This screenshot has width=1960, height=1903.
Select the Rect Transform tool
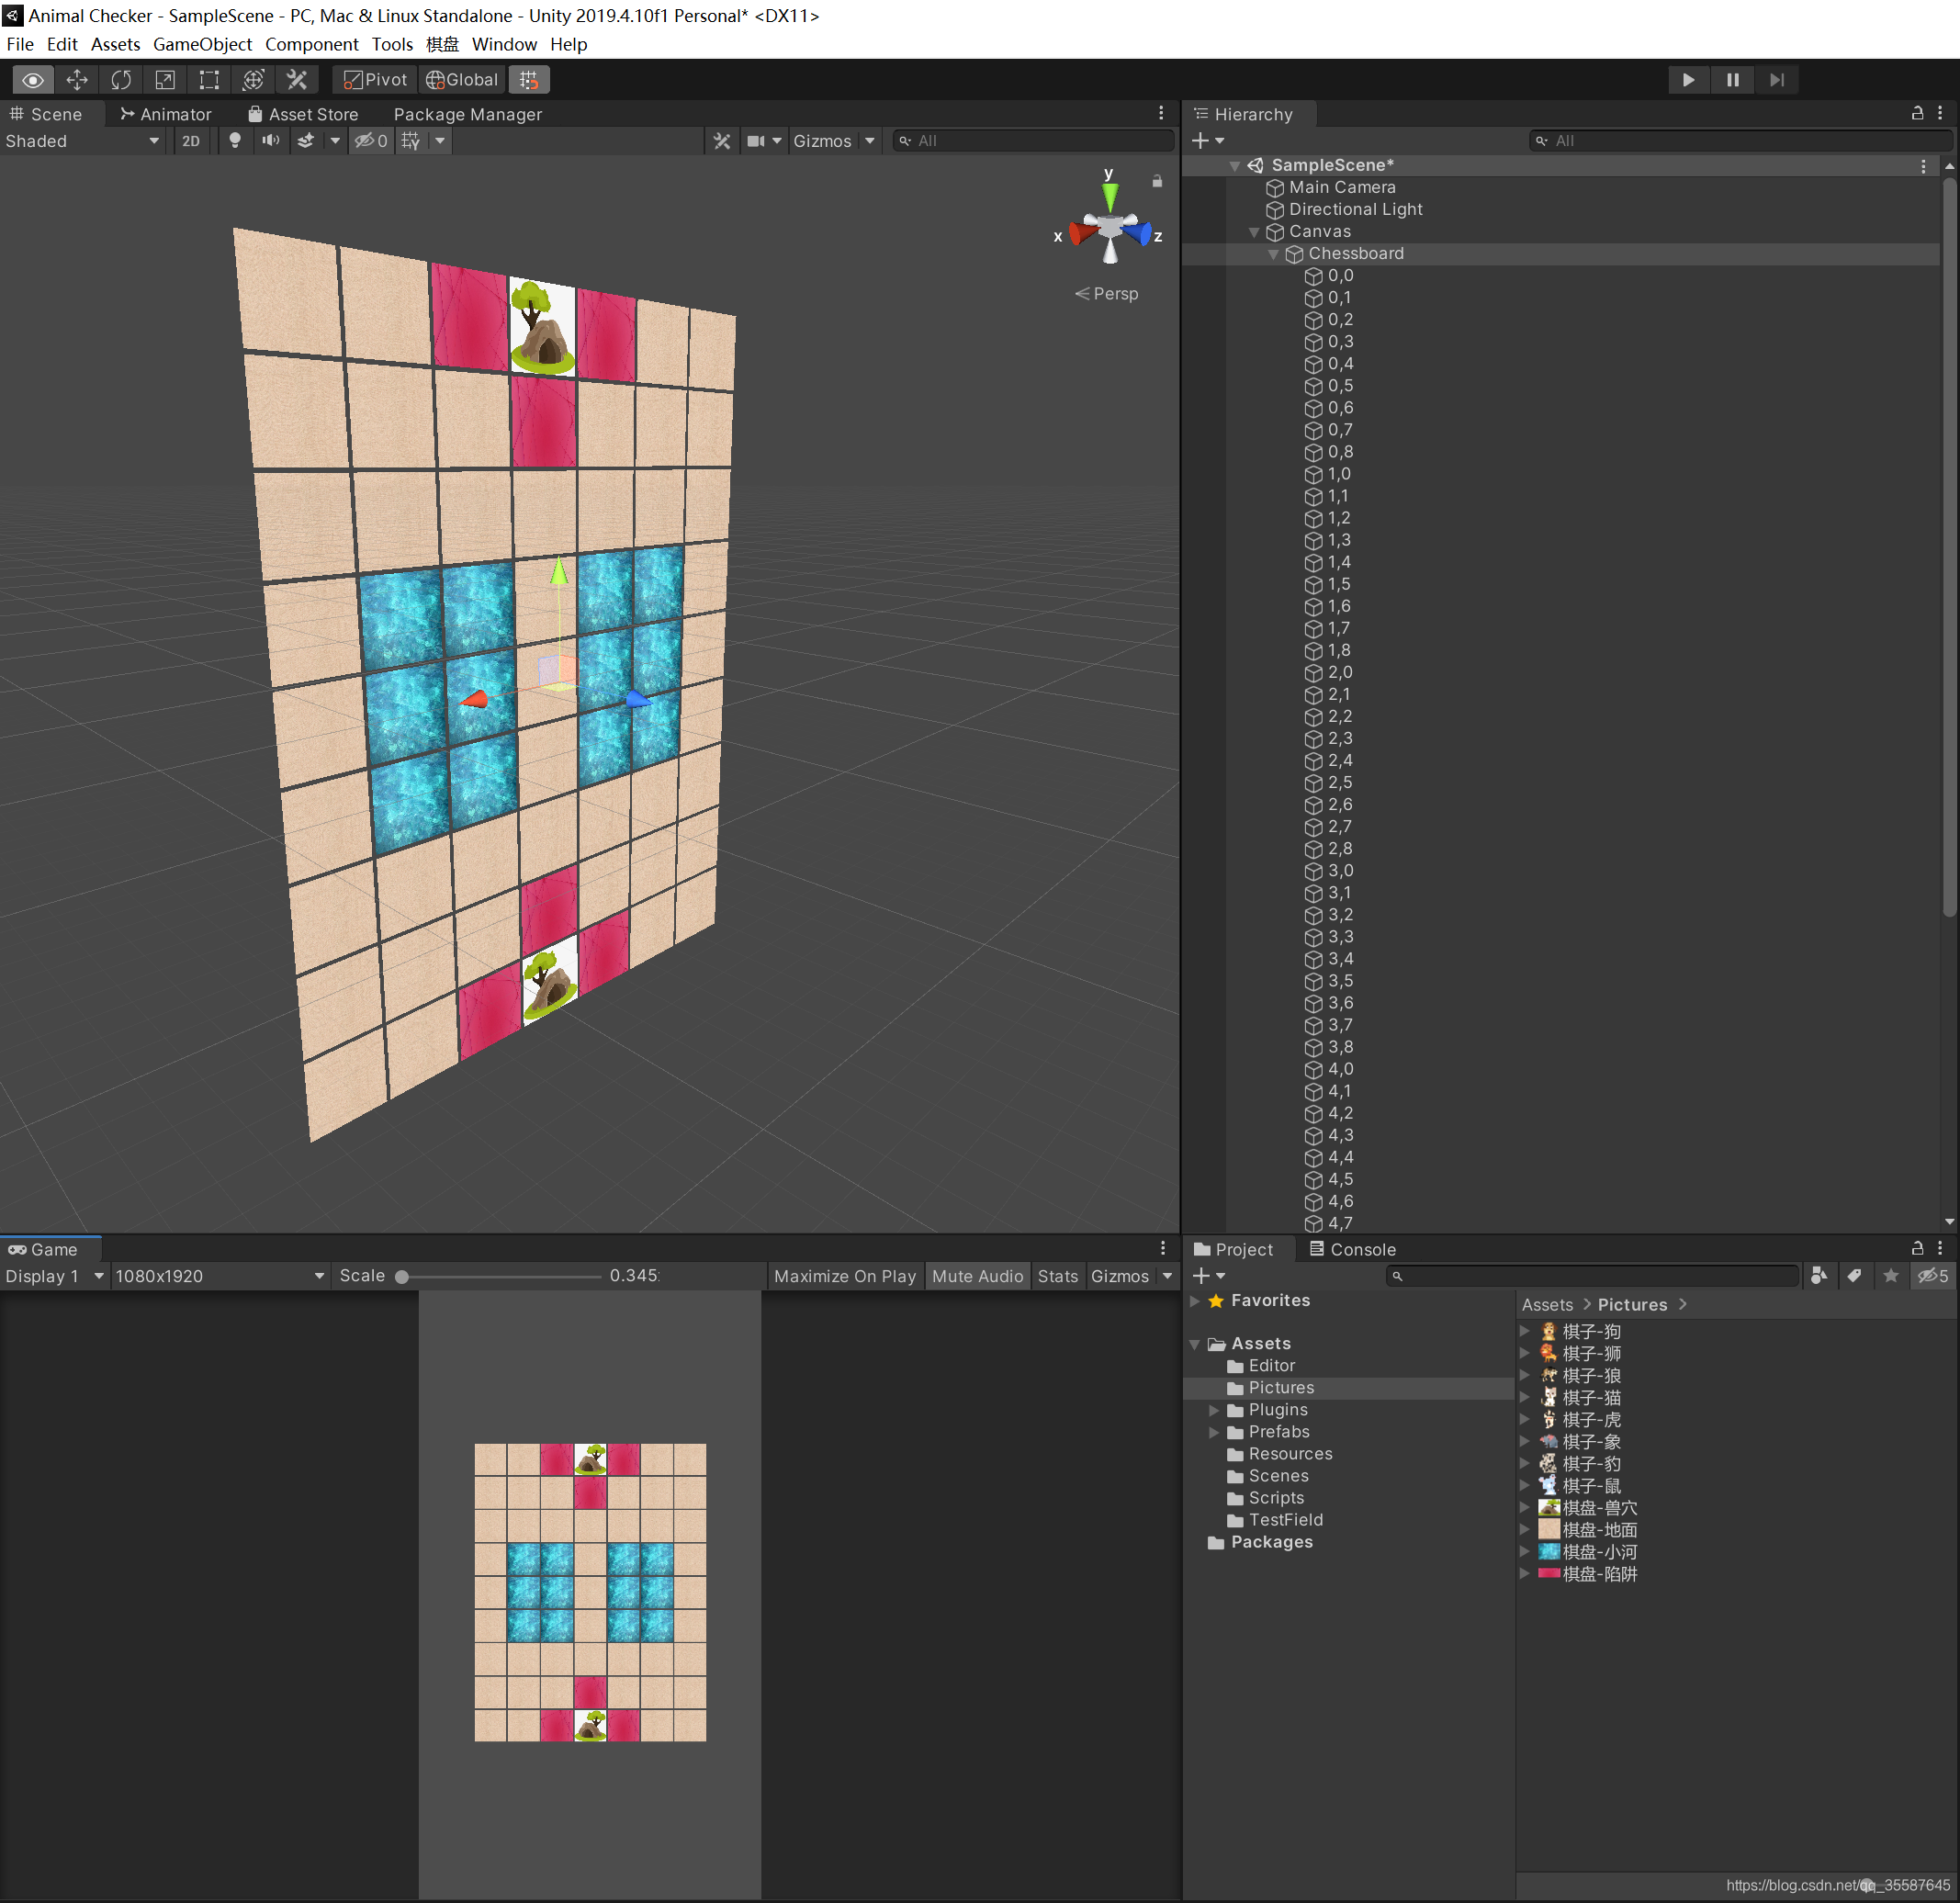pos(209,80)
